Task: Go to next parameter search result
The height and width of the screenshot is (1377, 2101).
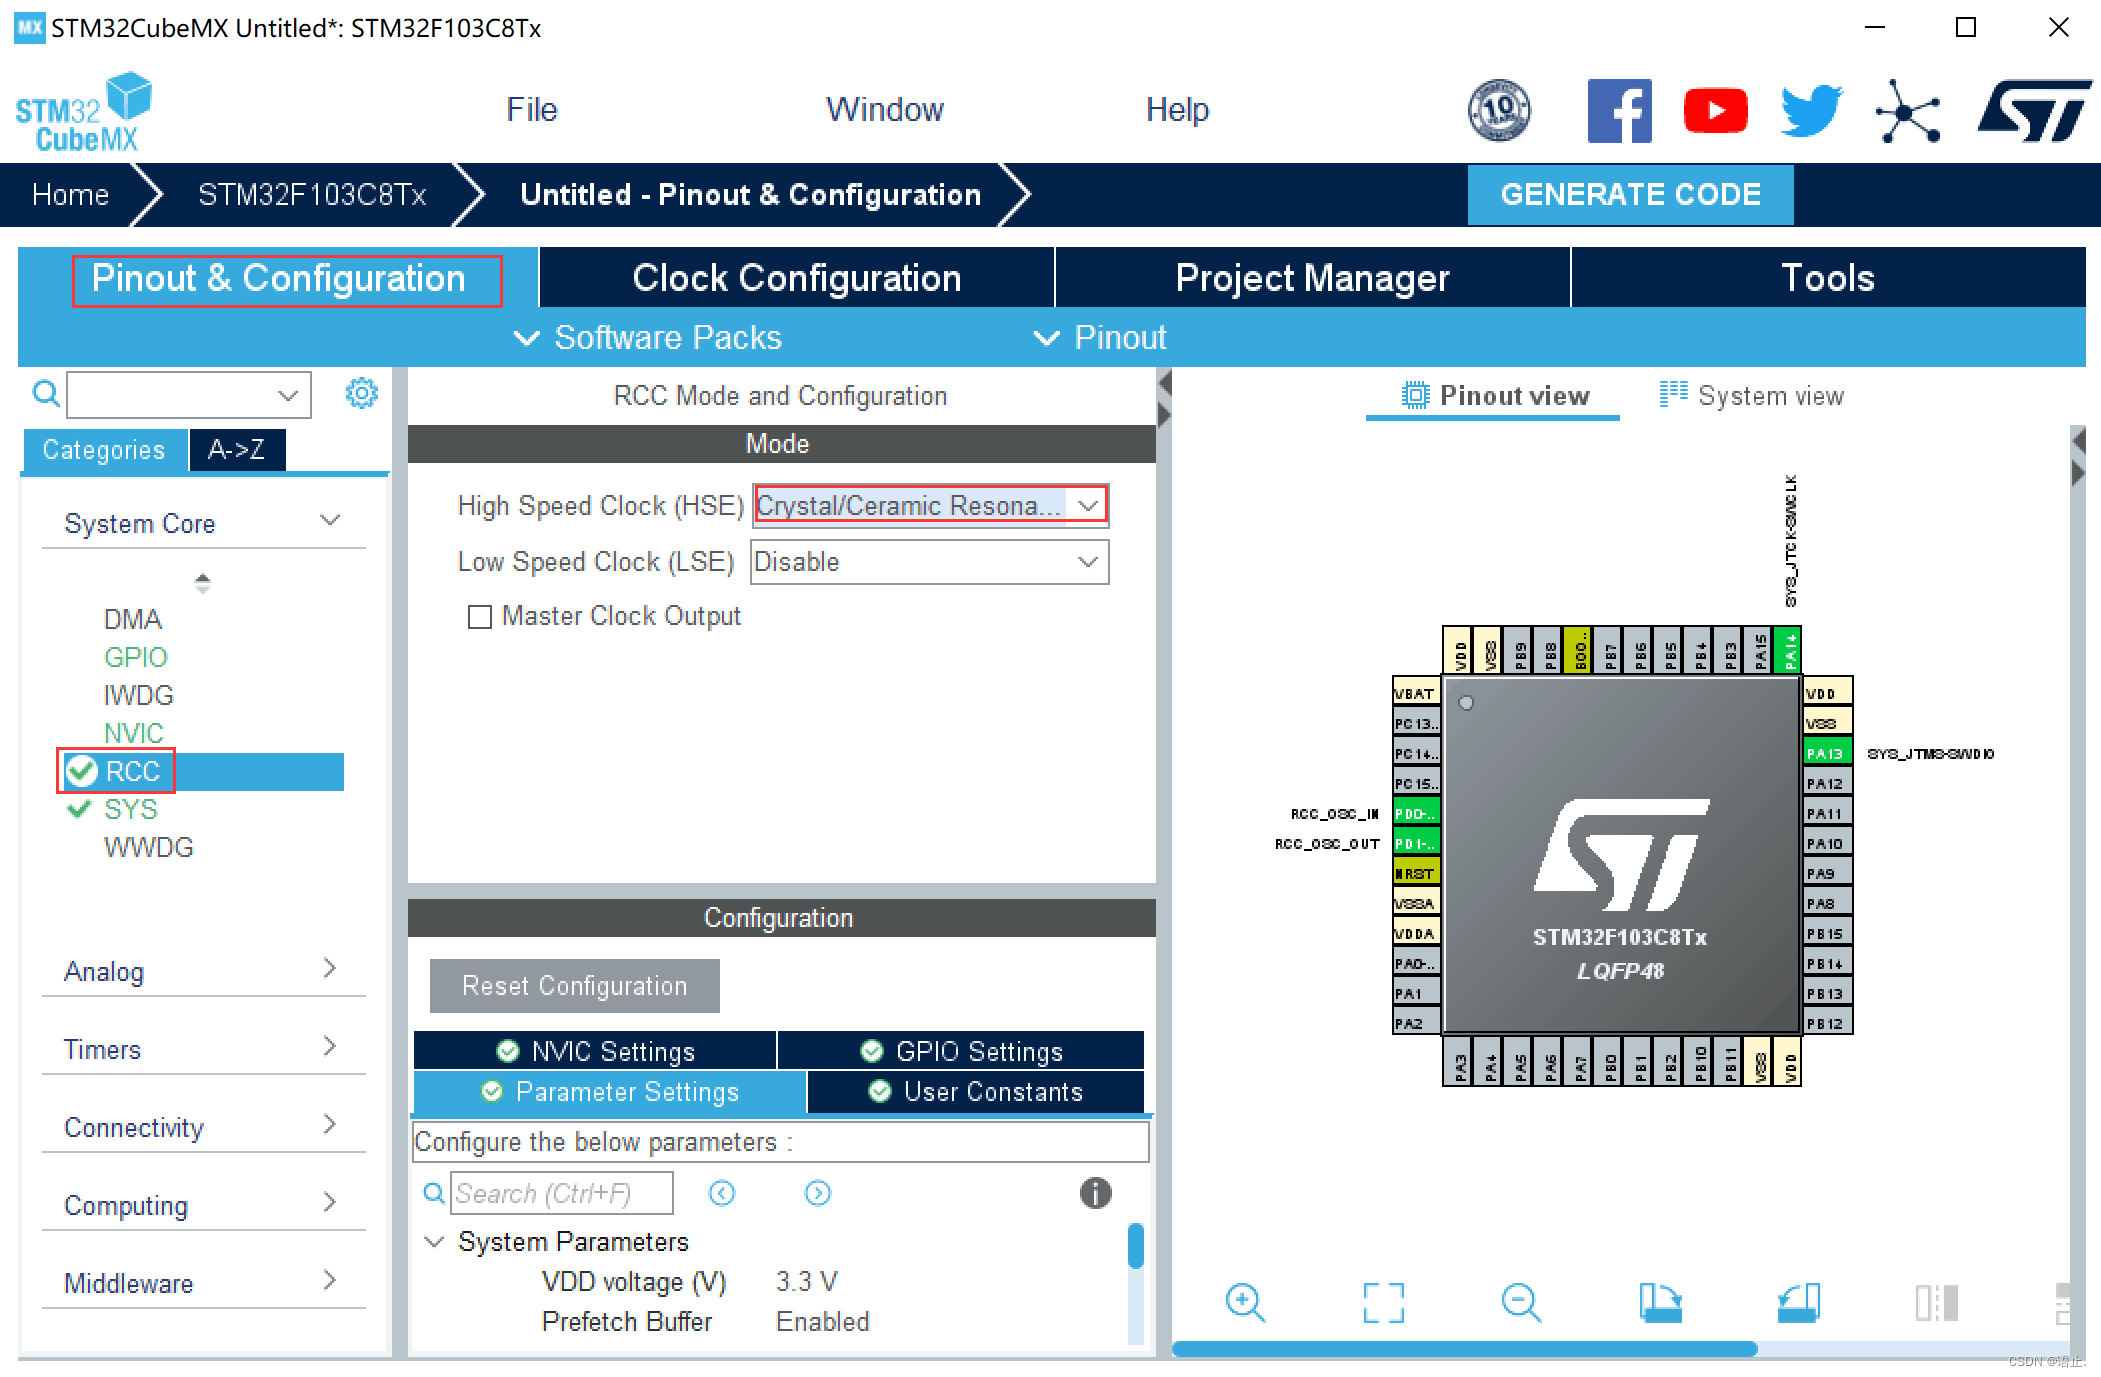Action: click(818, 1193)
